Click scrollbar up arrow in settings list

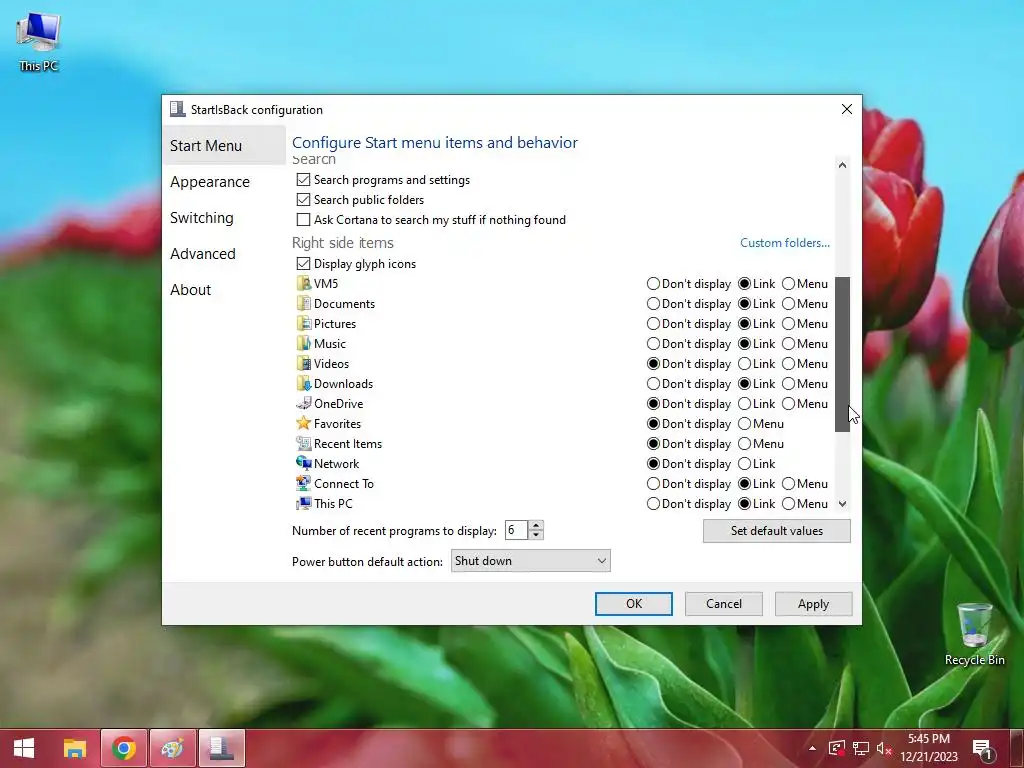coord(842,165)
